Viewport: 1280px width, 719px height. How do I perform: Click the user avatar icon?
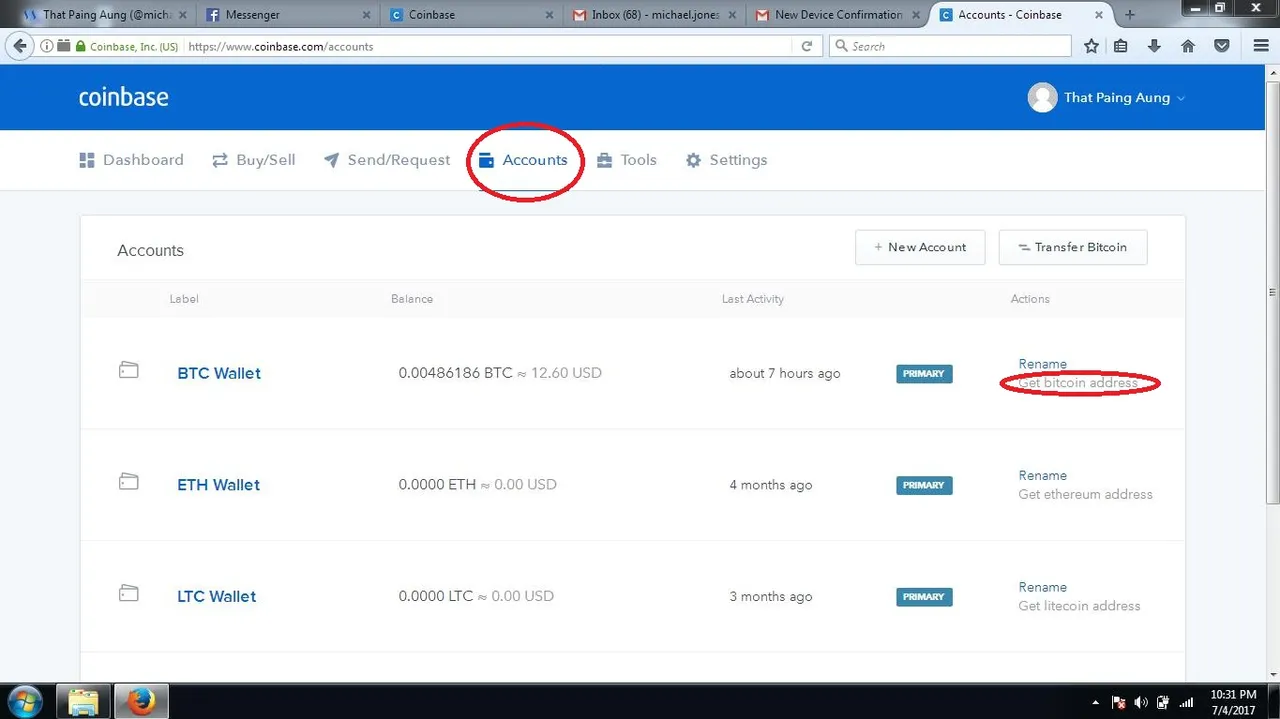point(1042,97)
